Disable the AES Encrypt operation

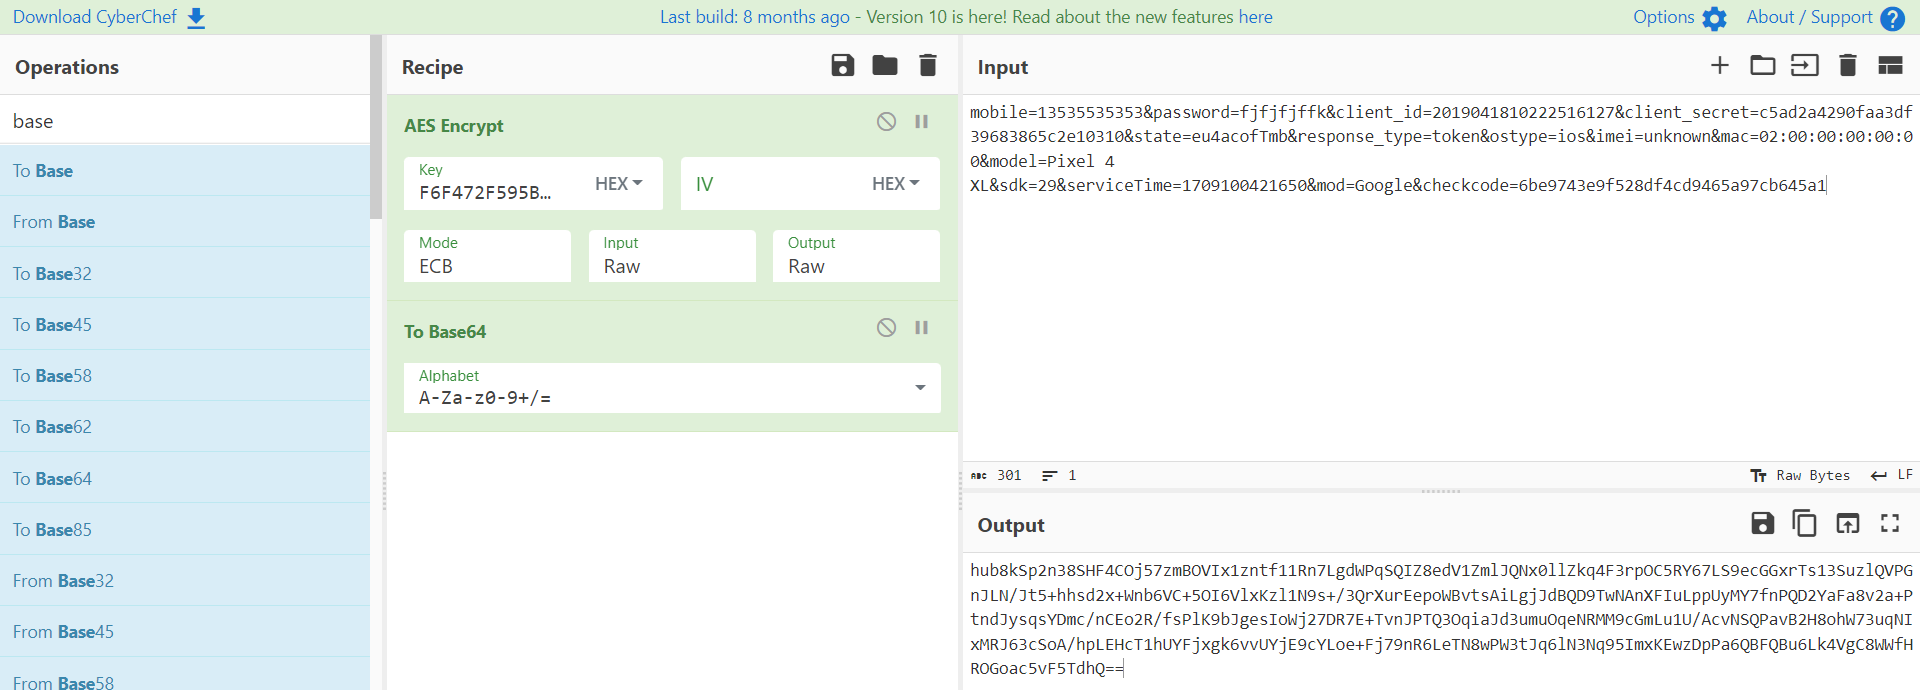click(x=886, y=122)
